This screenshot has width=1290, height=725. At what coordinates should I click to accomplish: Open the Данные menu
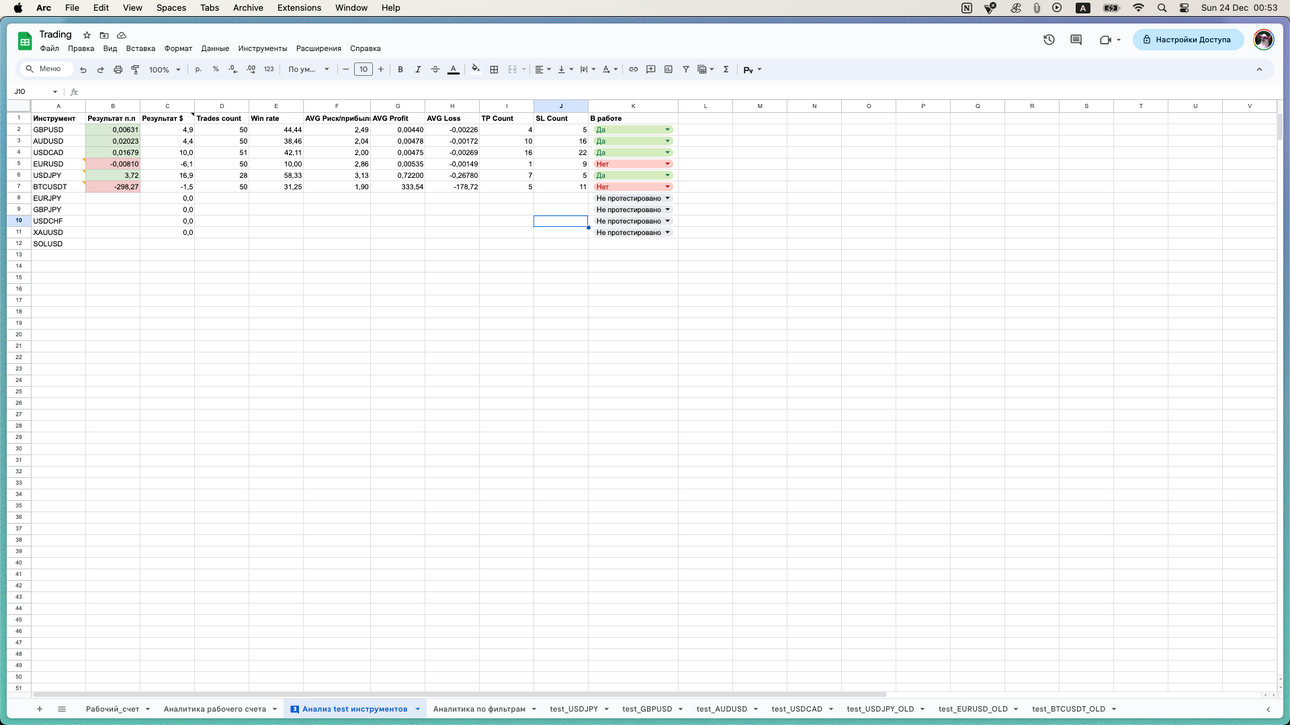coord(215,49)
